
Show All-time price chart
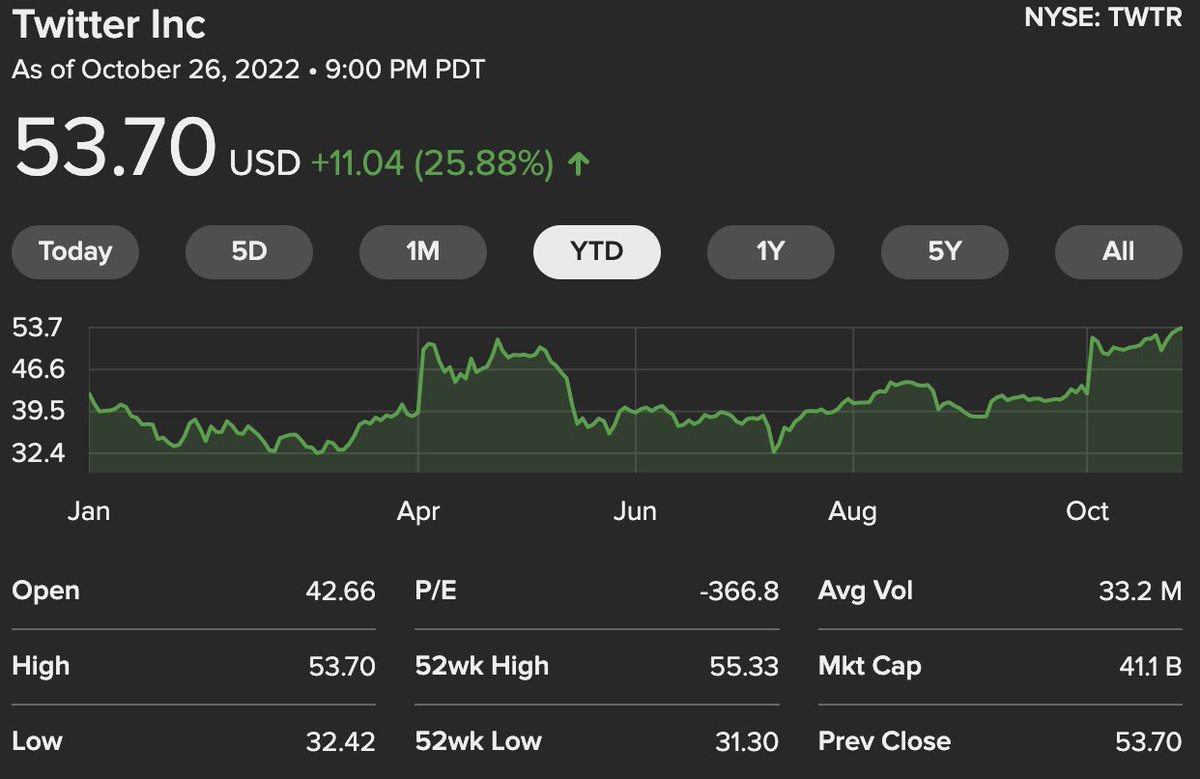point(1118,251)
